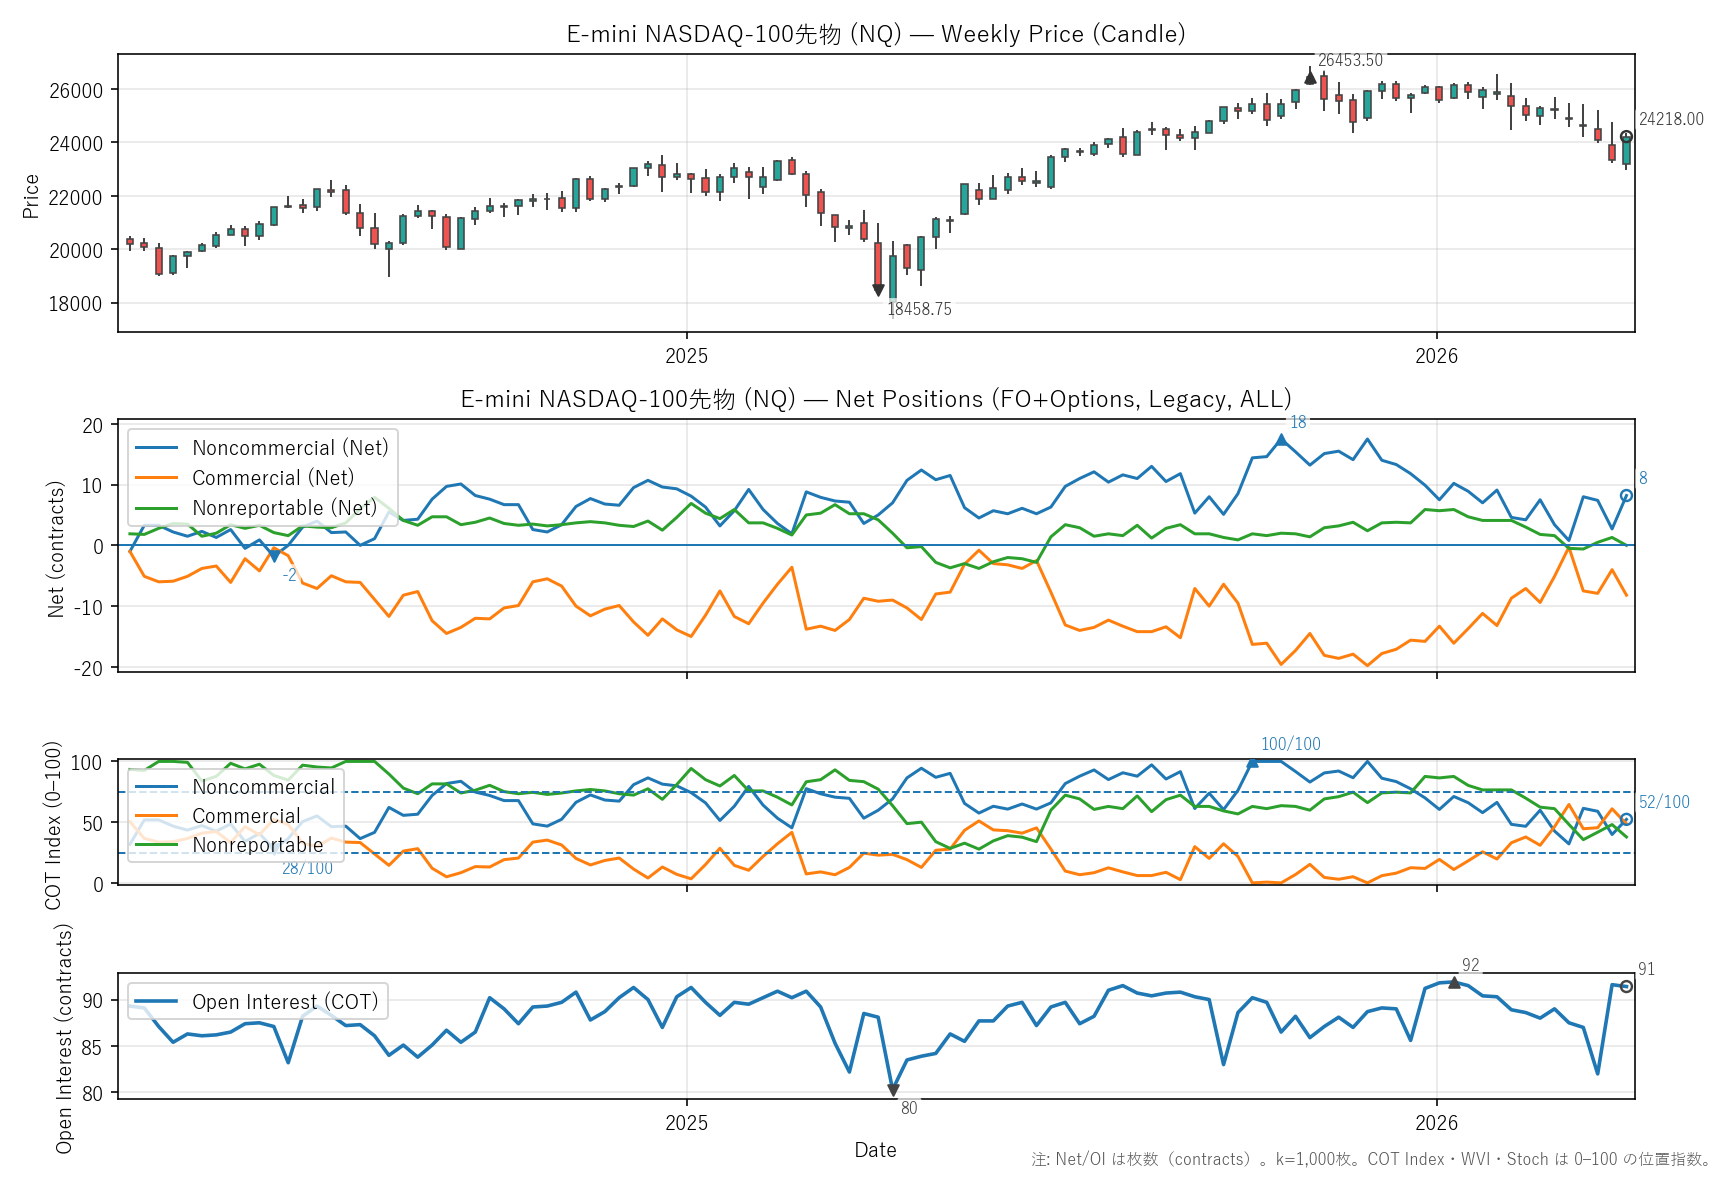Viewport: 1728px width, 1180px height.
Task: Select the Noncommercial net peak marker labeled 18
Action: (1281, 439)
